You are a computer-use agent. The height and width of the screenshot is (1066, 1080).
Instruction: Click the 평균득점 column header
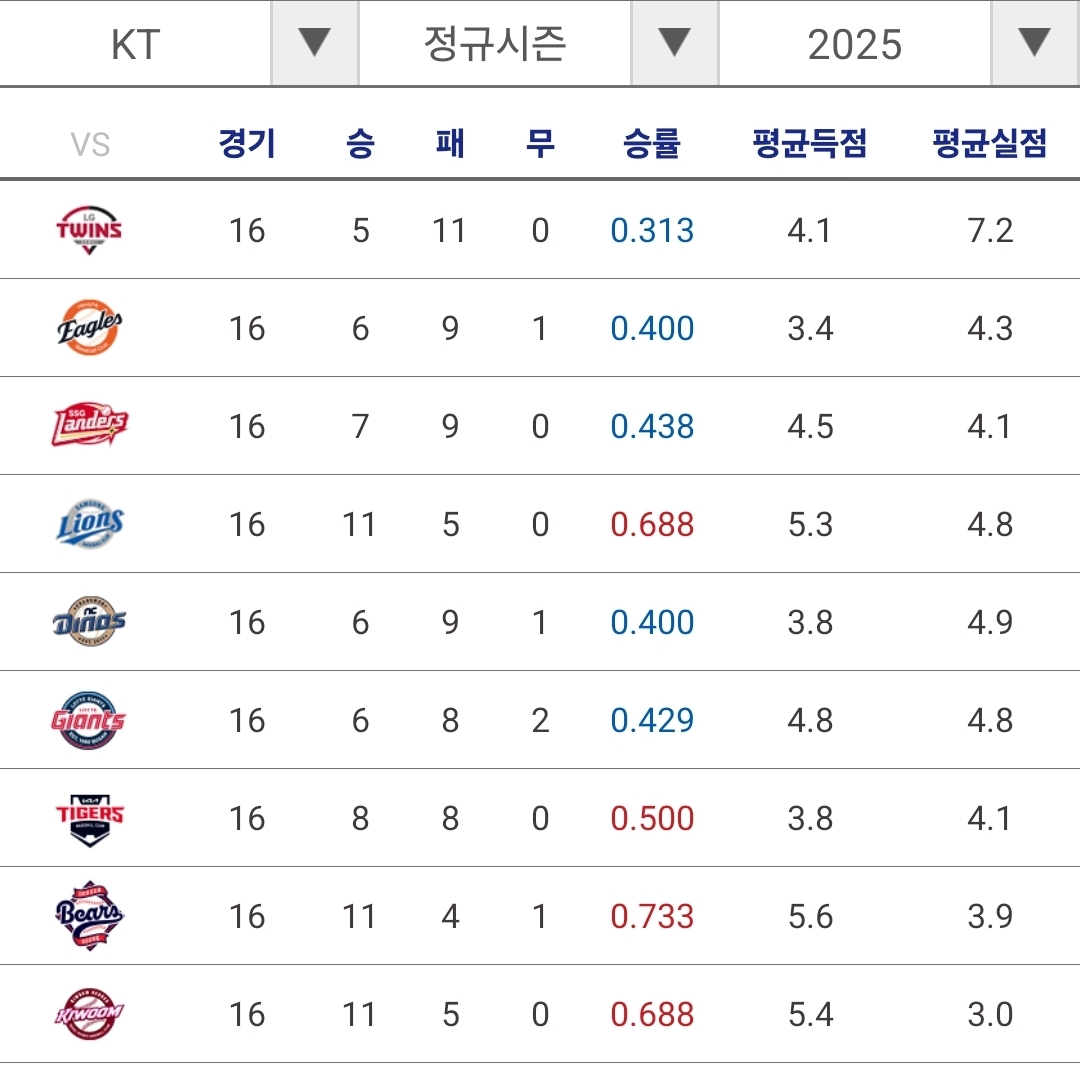click(810, 144)
